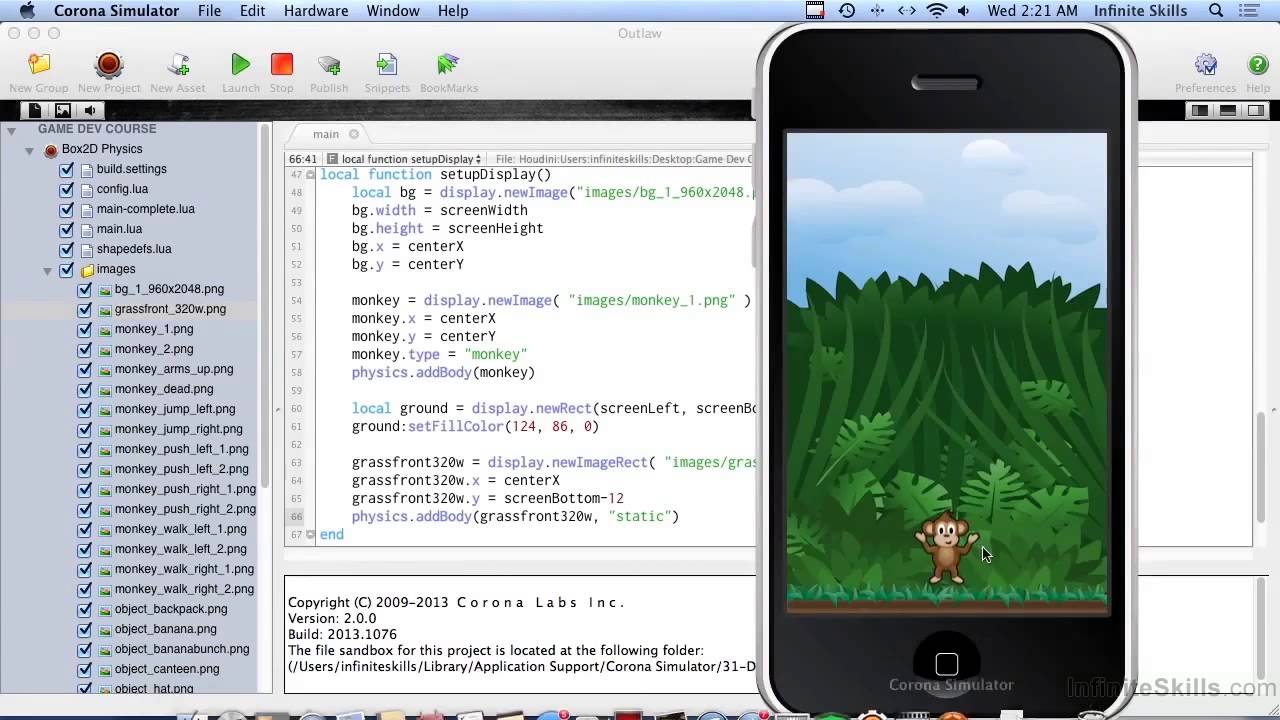Uncheck the build.settings checkbox
Viewport: 1280px width, 720px height.
67,170
